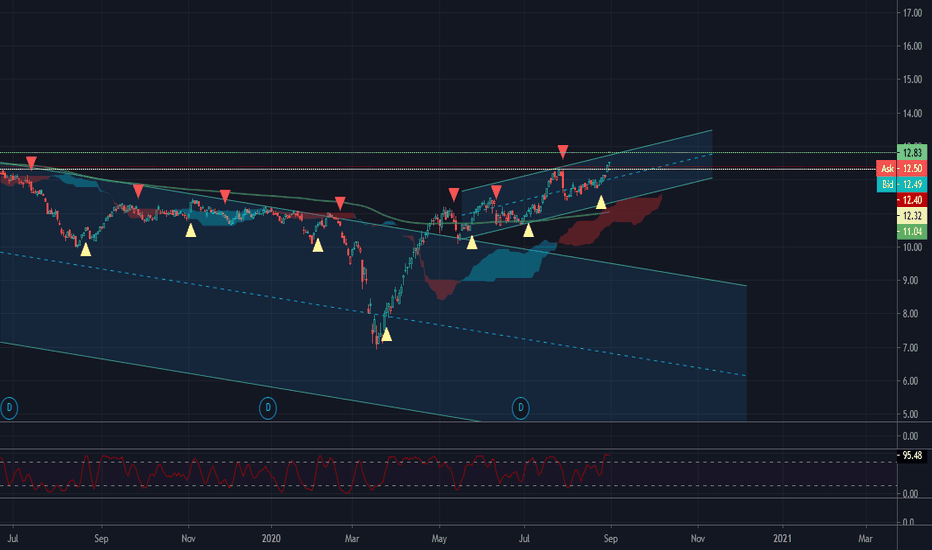Select the yellow up arrow below November 2019 candles

pyautogui.click(x=190, y=230)
